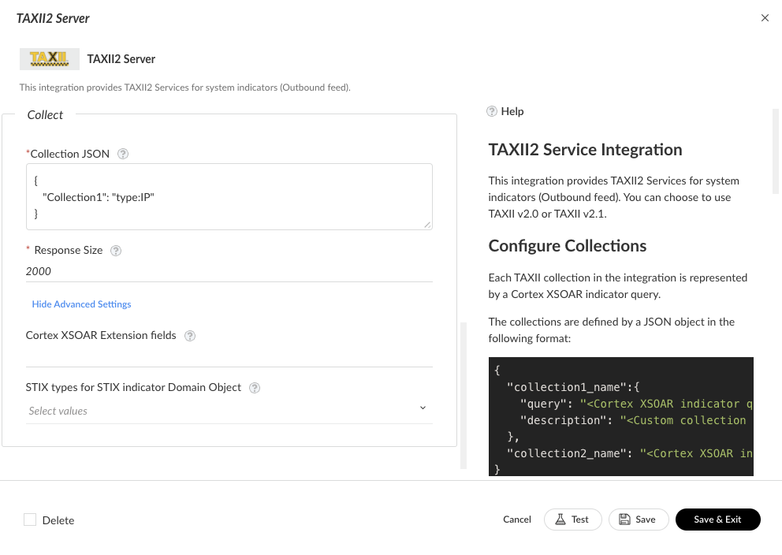Close the TAXII2 Server dialog

[x=765, y=18]
